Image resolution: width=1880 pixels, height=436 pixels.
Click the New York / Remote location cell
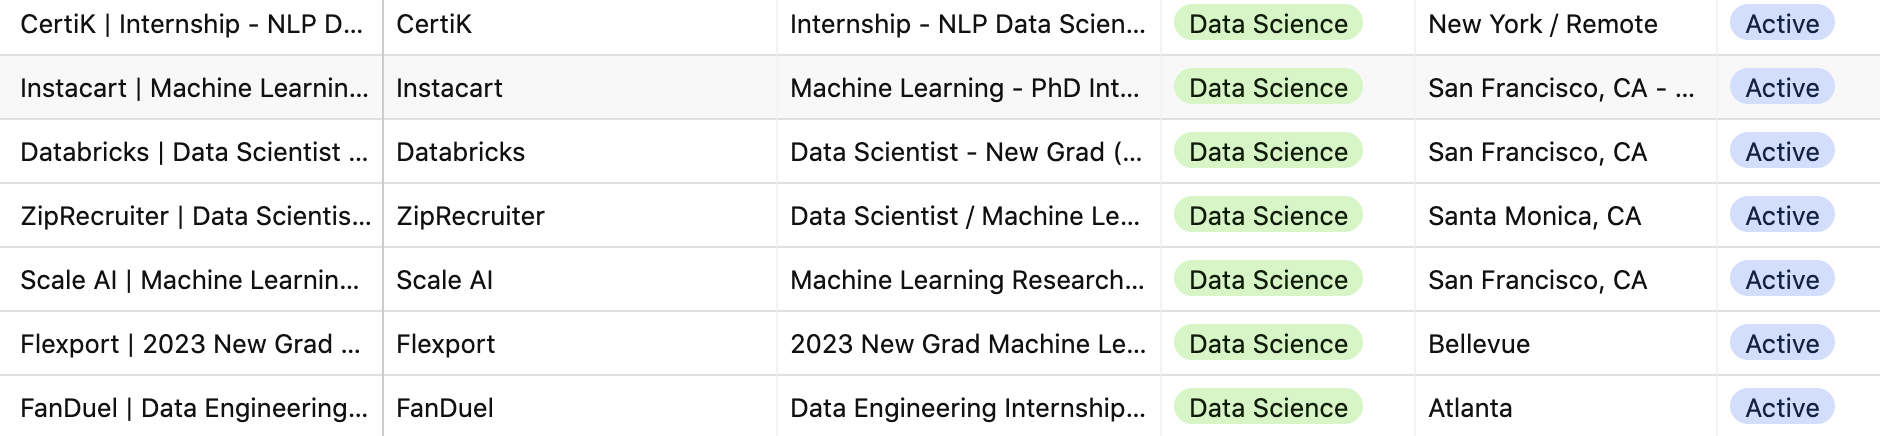point(1566,24)
